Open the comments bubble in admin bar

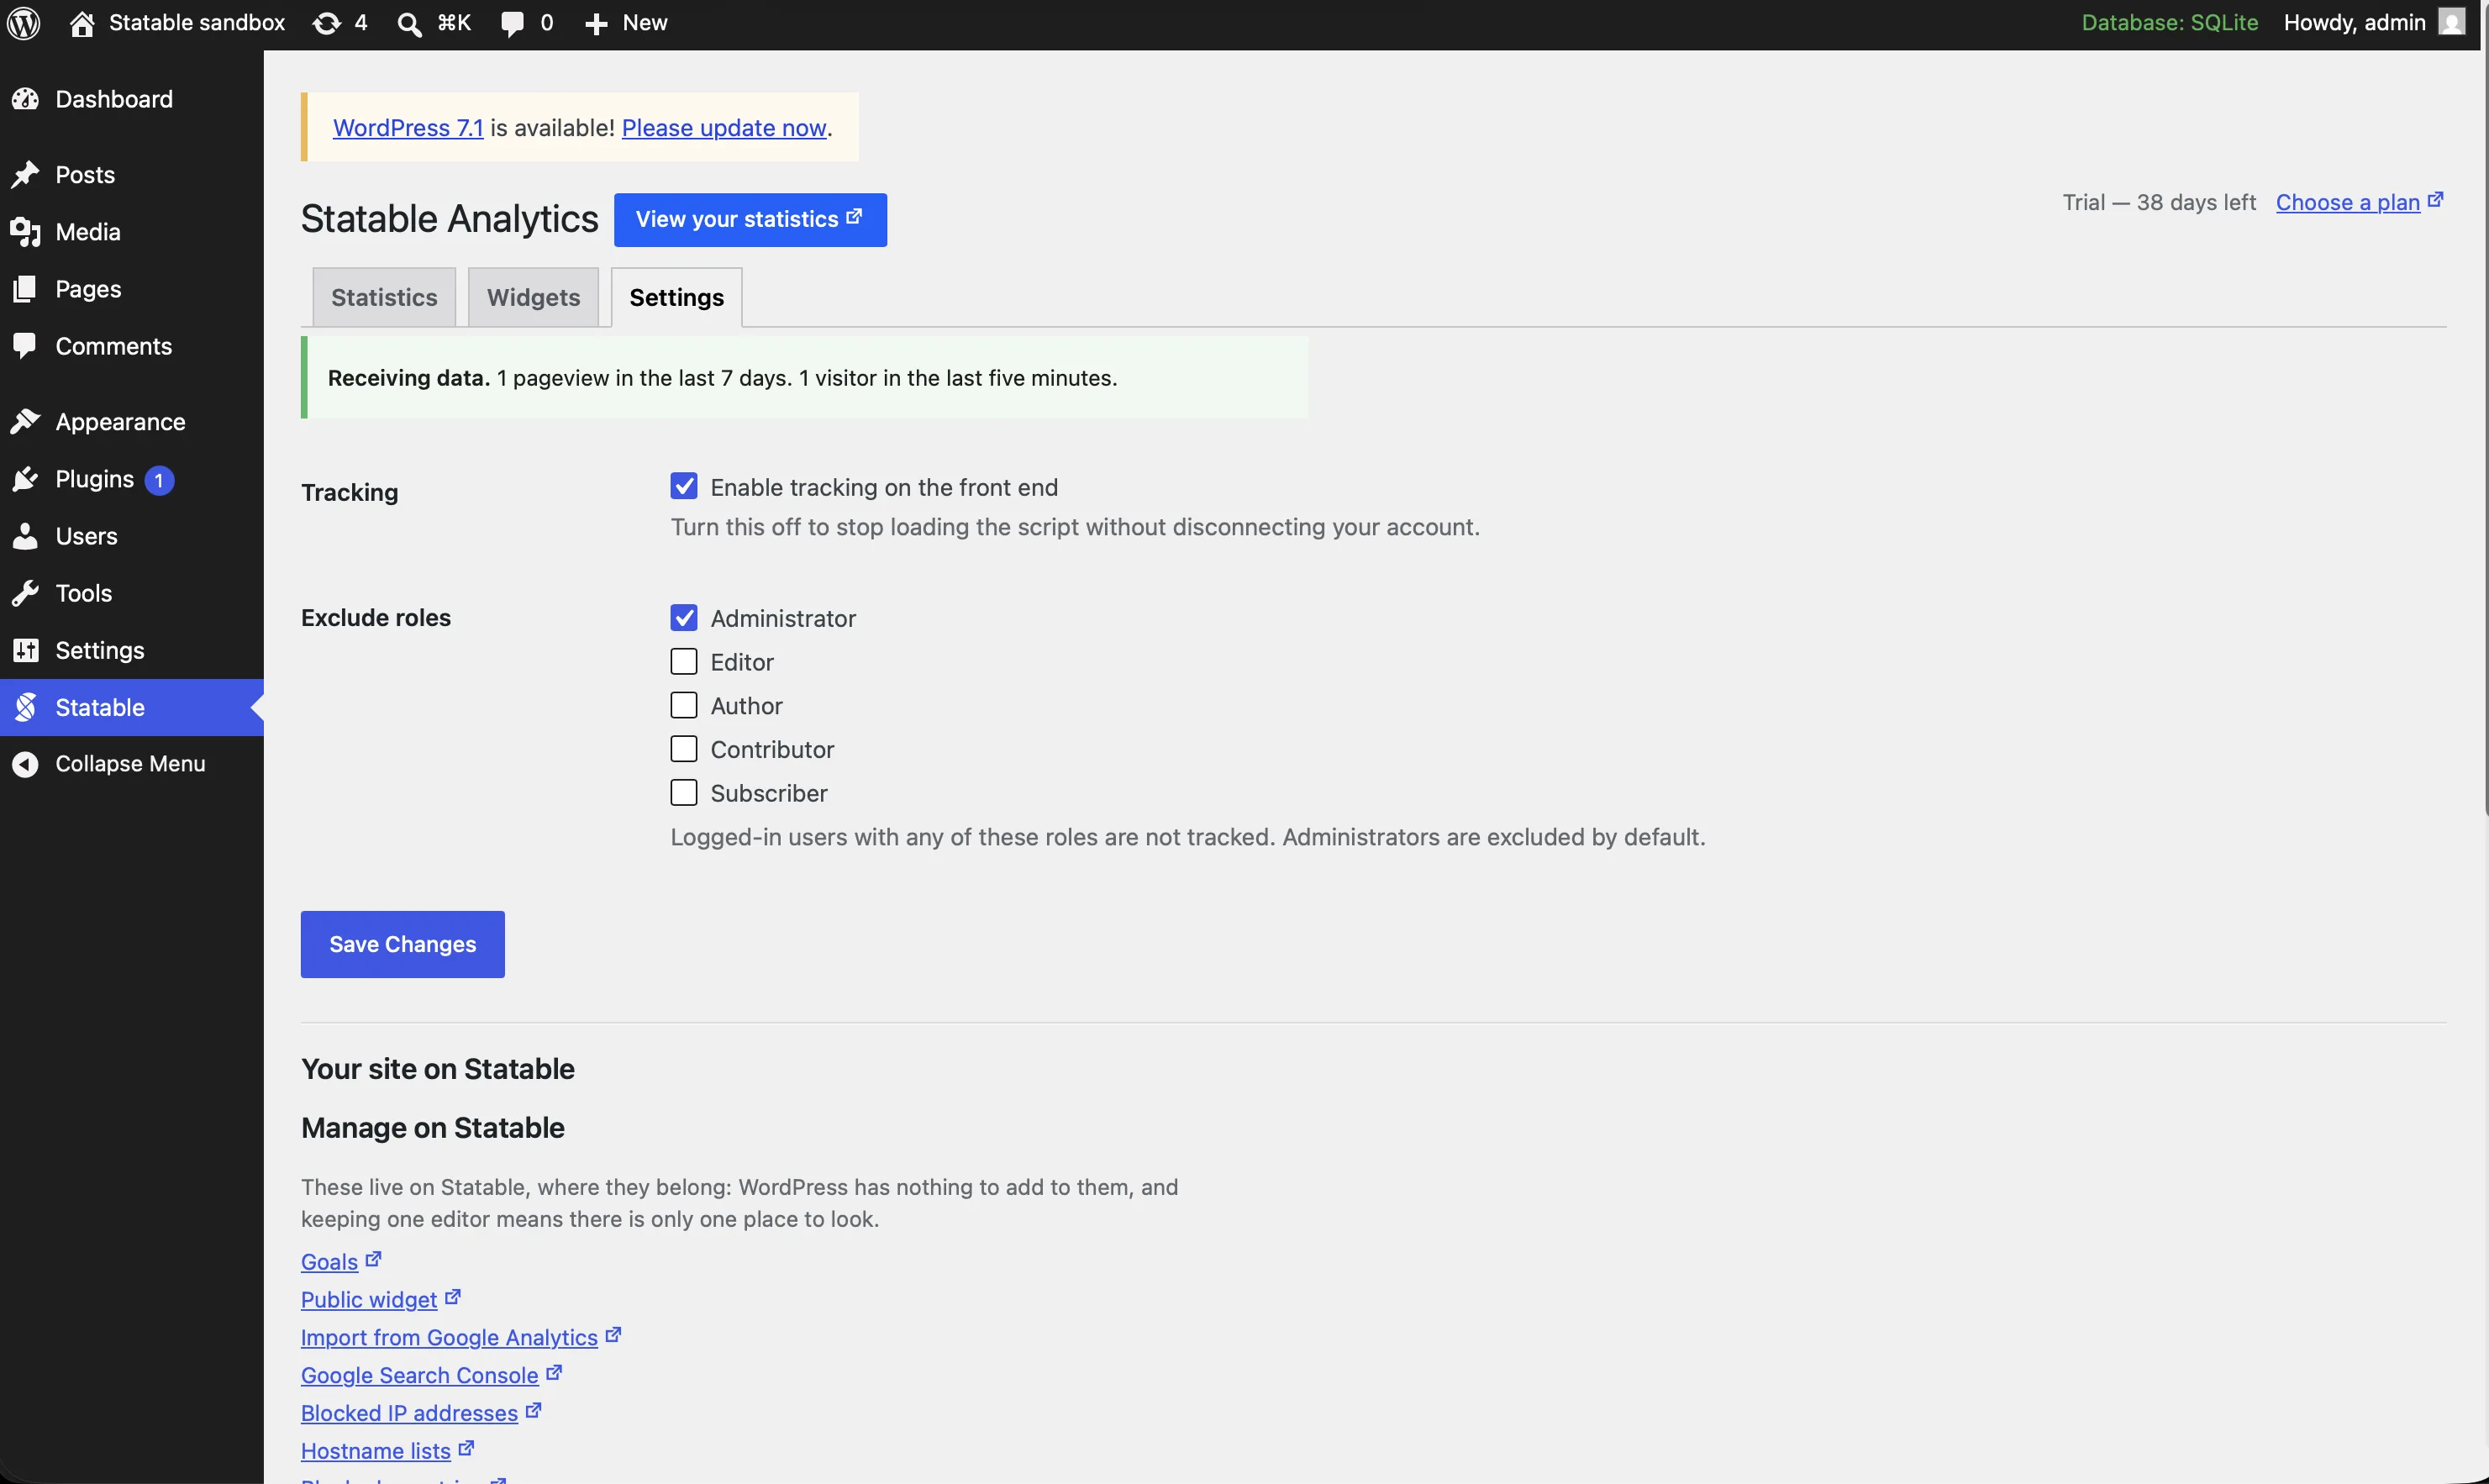point(512,23)
